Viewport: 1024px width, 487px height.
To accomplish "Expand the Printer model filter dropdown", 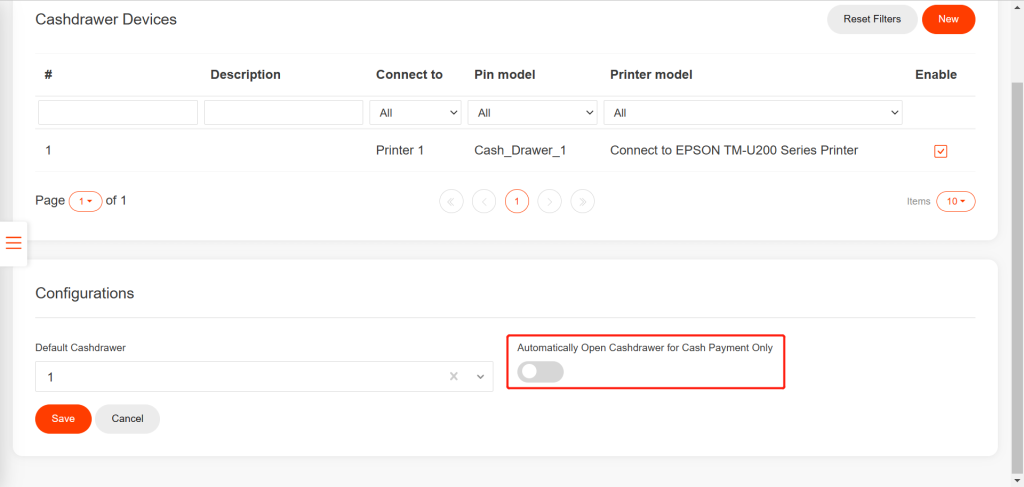I will (753, 113).
